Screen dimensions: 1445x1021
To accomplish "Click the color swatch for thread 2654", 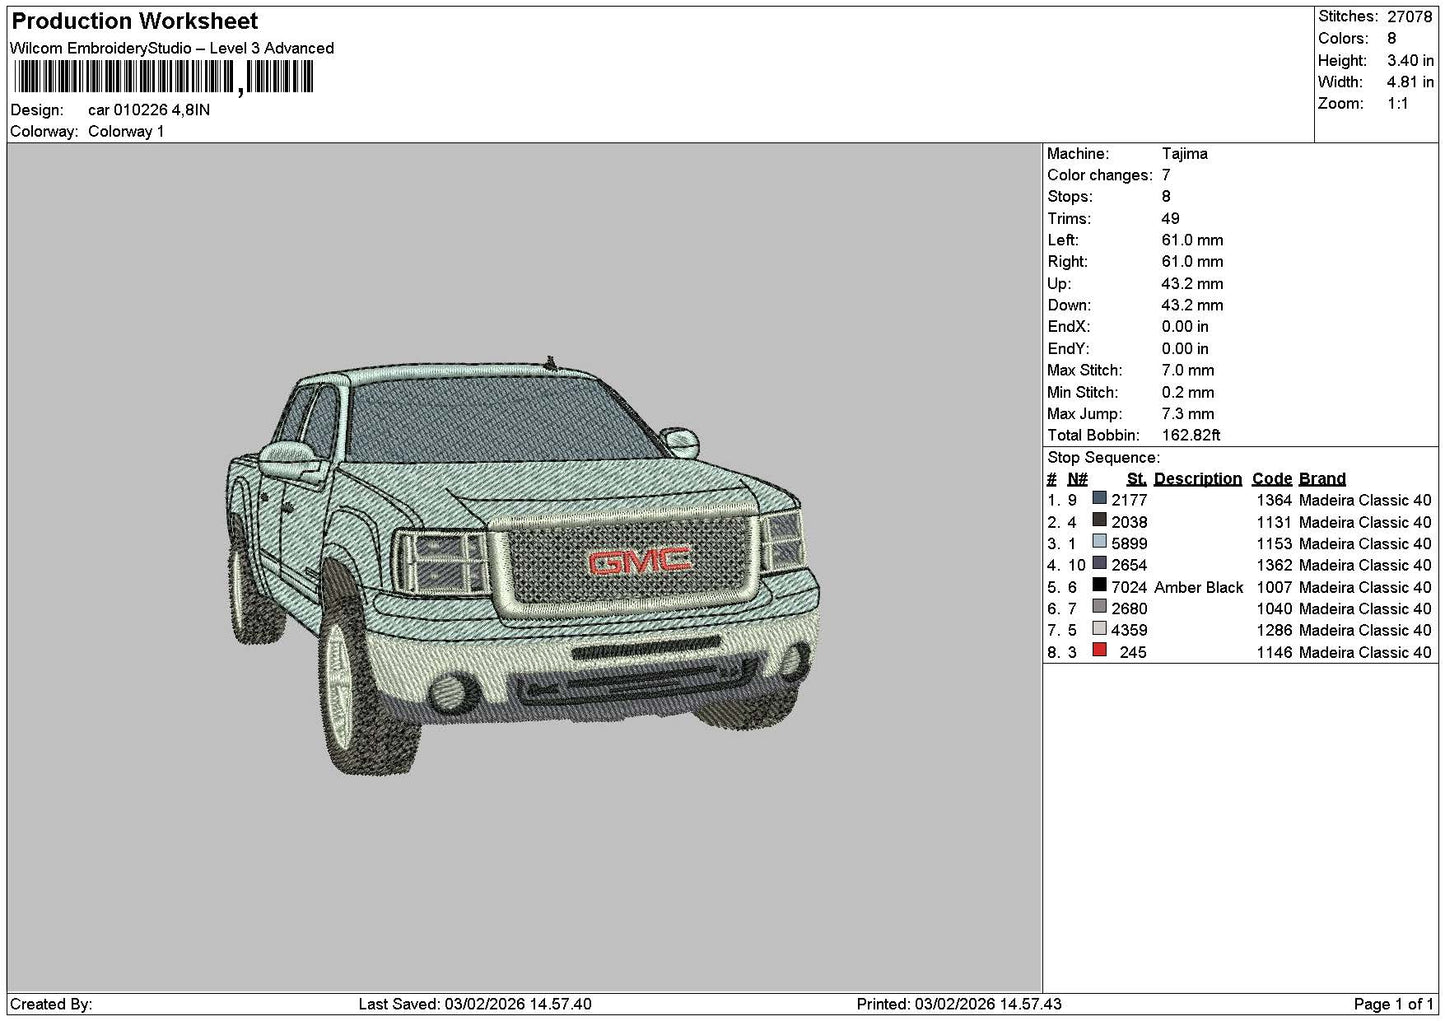I will coord(1099,563).
